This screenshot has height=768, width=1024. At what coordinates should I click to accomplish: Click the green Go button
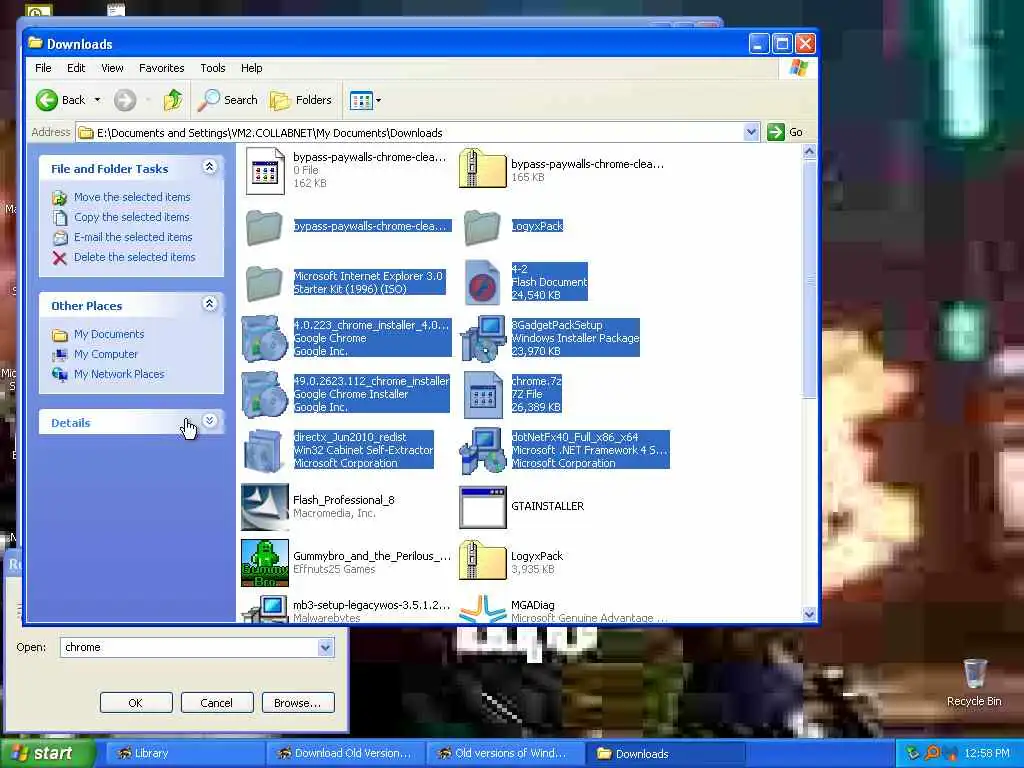click(x=786, y=132)
